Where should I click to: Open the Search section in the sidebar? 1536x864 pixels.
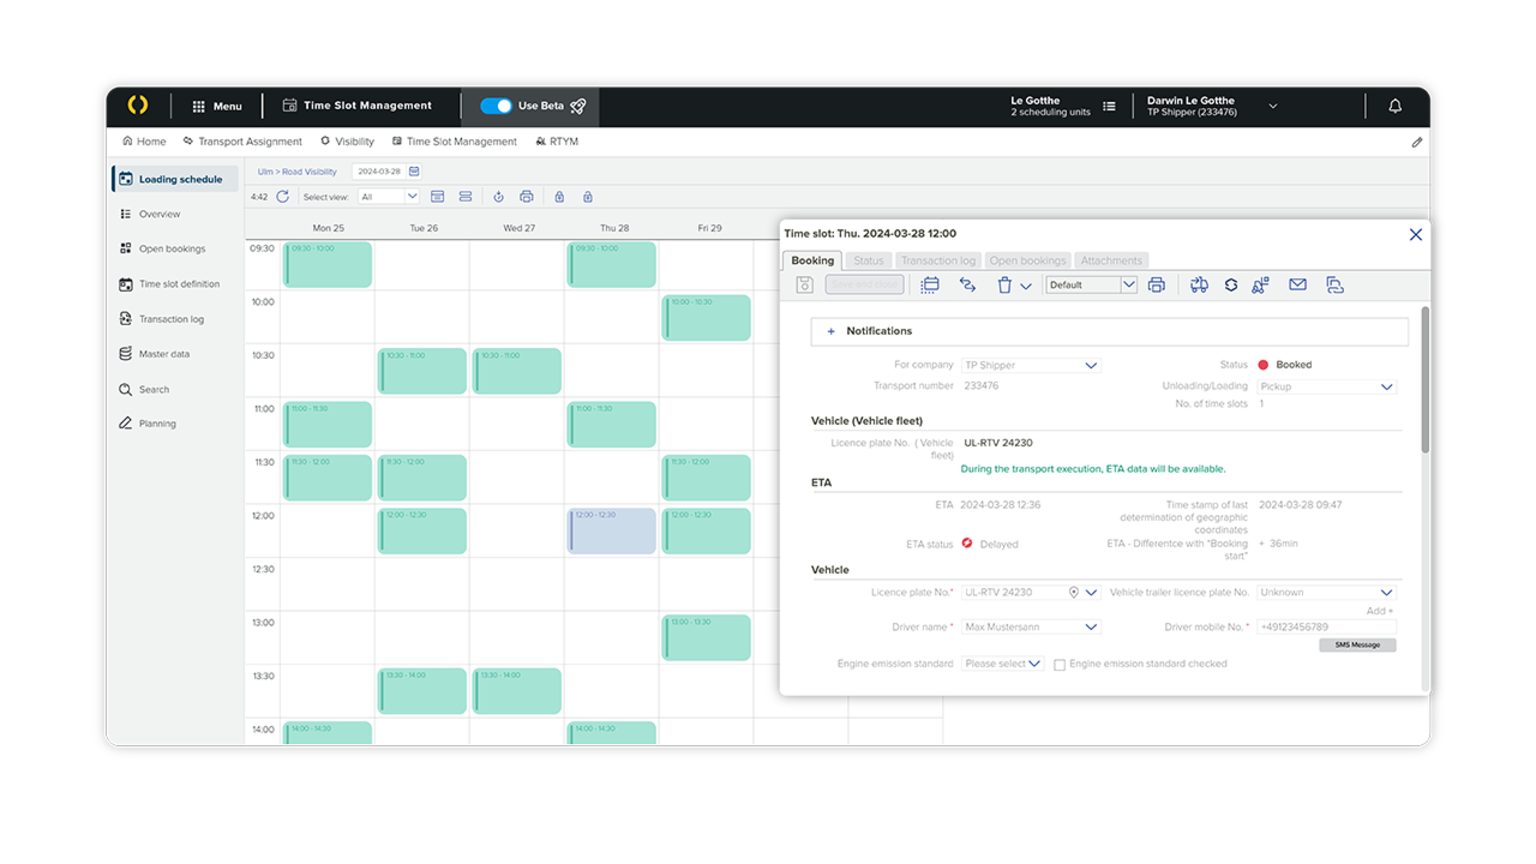[x=153, y=389]
